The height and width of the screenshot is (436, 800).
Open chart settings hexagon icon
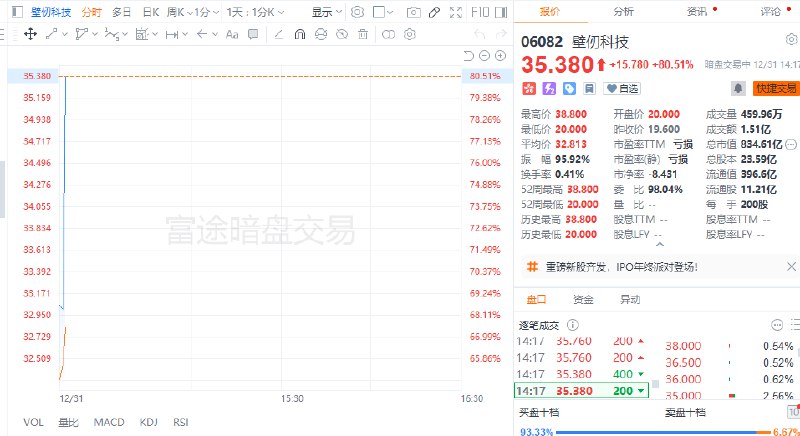tap(358, 12)
